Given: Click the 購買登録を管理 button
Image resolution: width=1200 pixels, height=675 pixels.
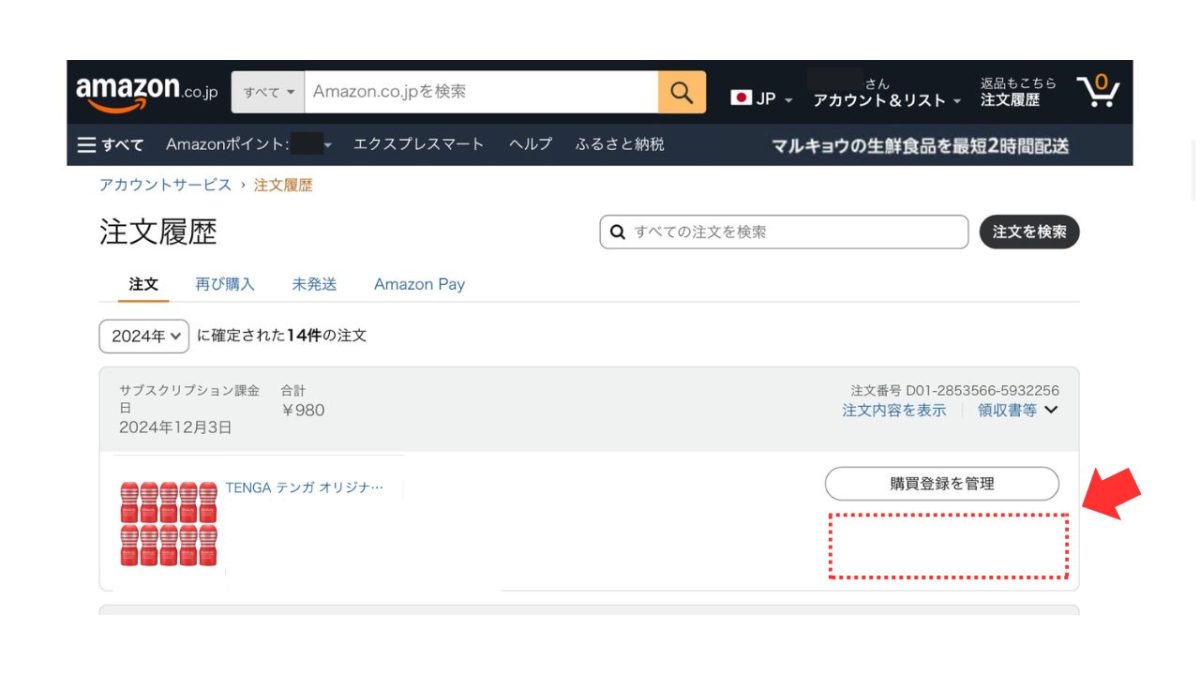Looking at the screenshot, I should [x=941, y=483].
